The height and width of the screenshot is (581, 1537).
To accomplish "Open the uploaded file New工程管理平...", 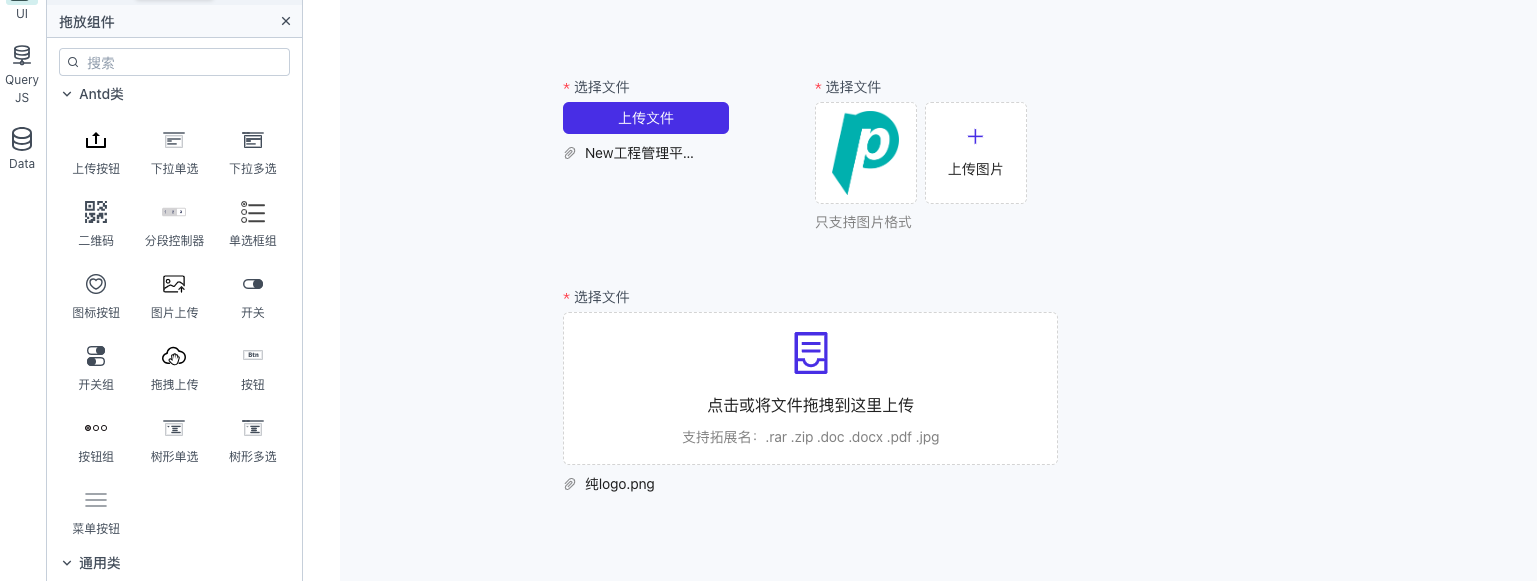I will point(639,153).
